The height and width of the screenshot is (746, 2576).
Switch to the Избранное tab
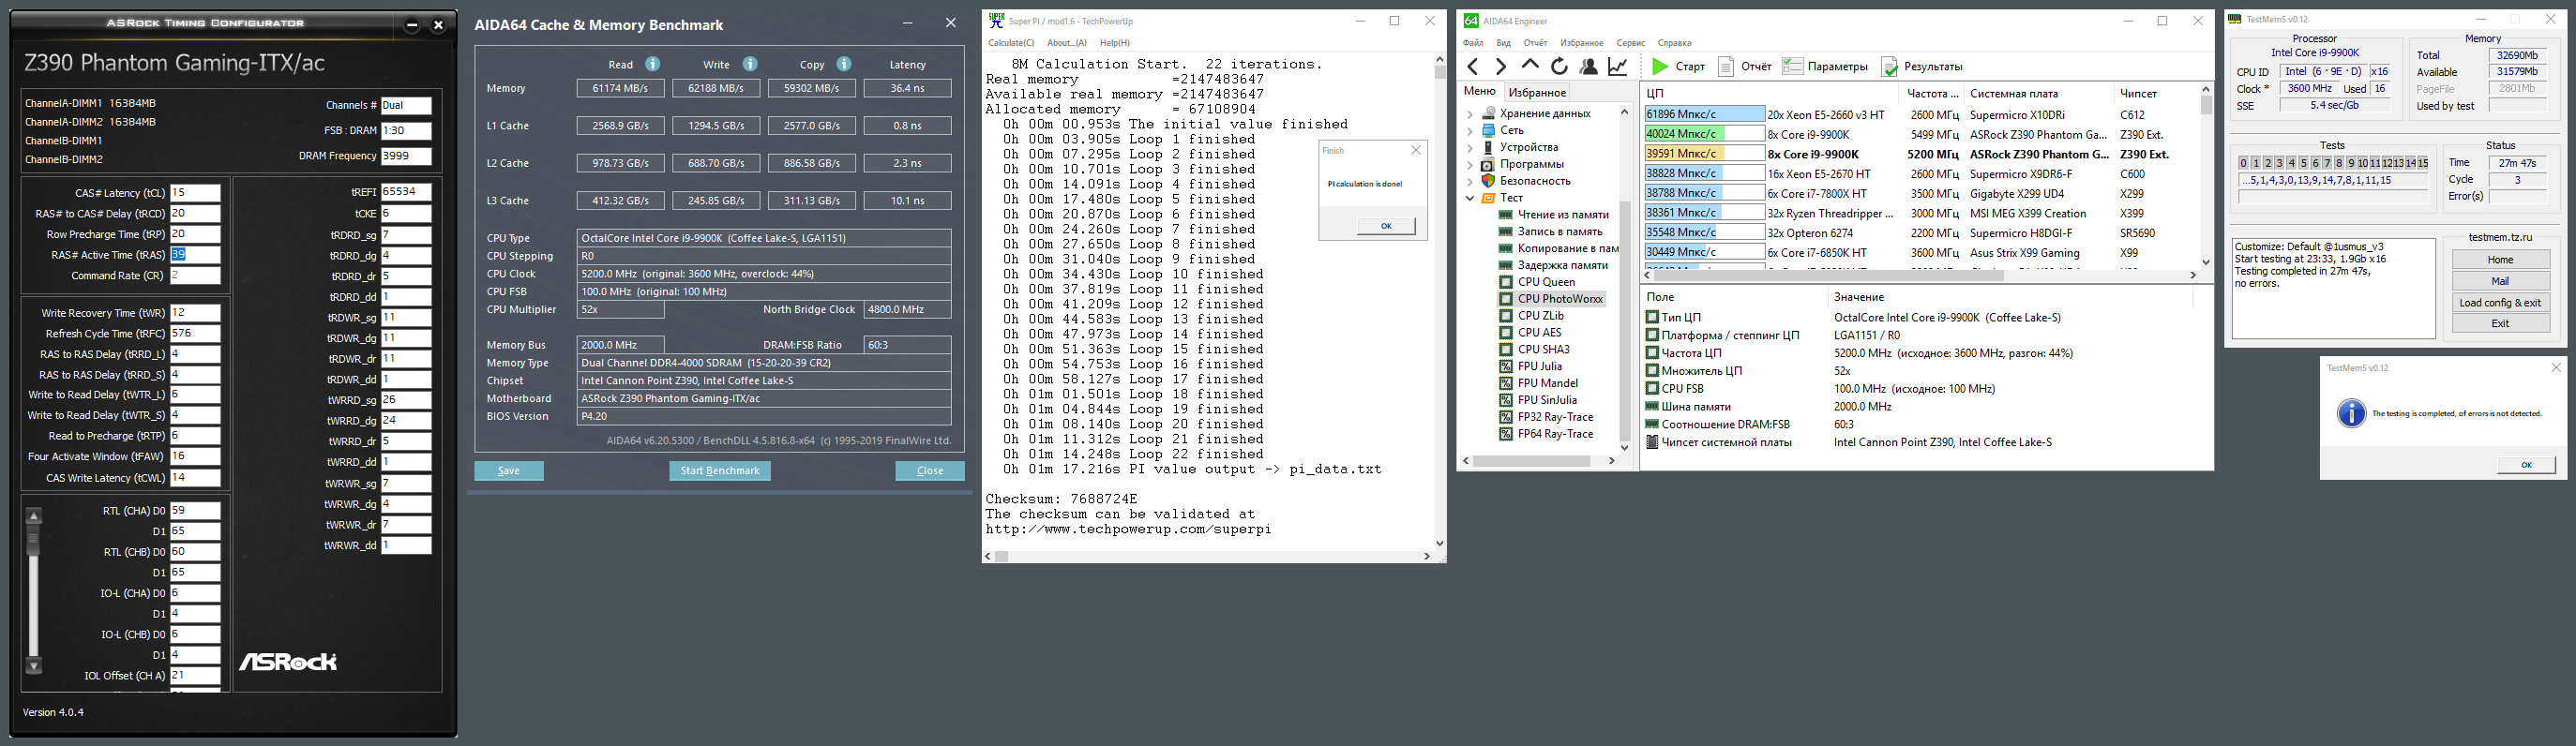point(1537,93)
